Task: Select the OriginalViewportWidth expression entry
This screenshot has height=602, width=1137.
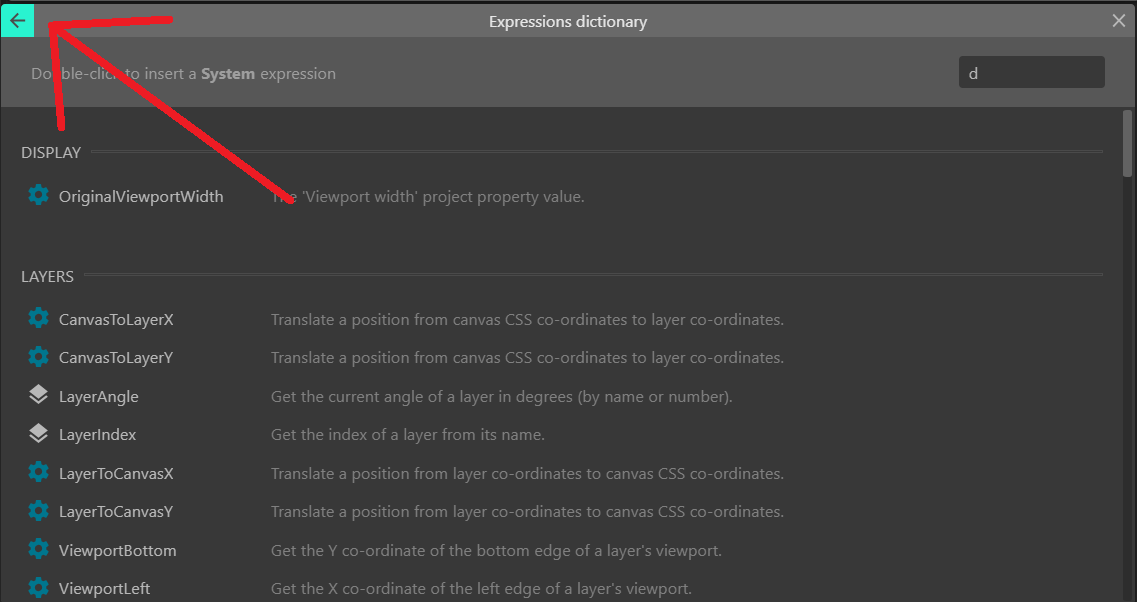Action: (140, 195)
